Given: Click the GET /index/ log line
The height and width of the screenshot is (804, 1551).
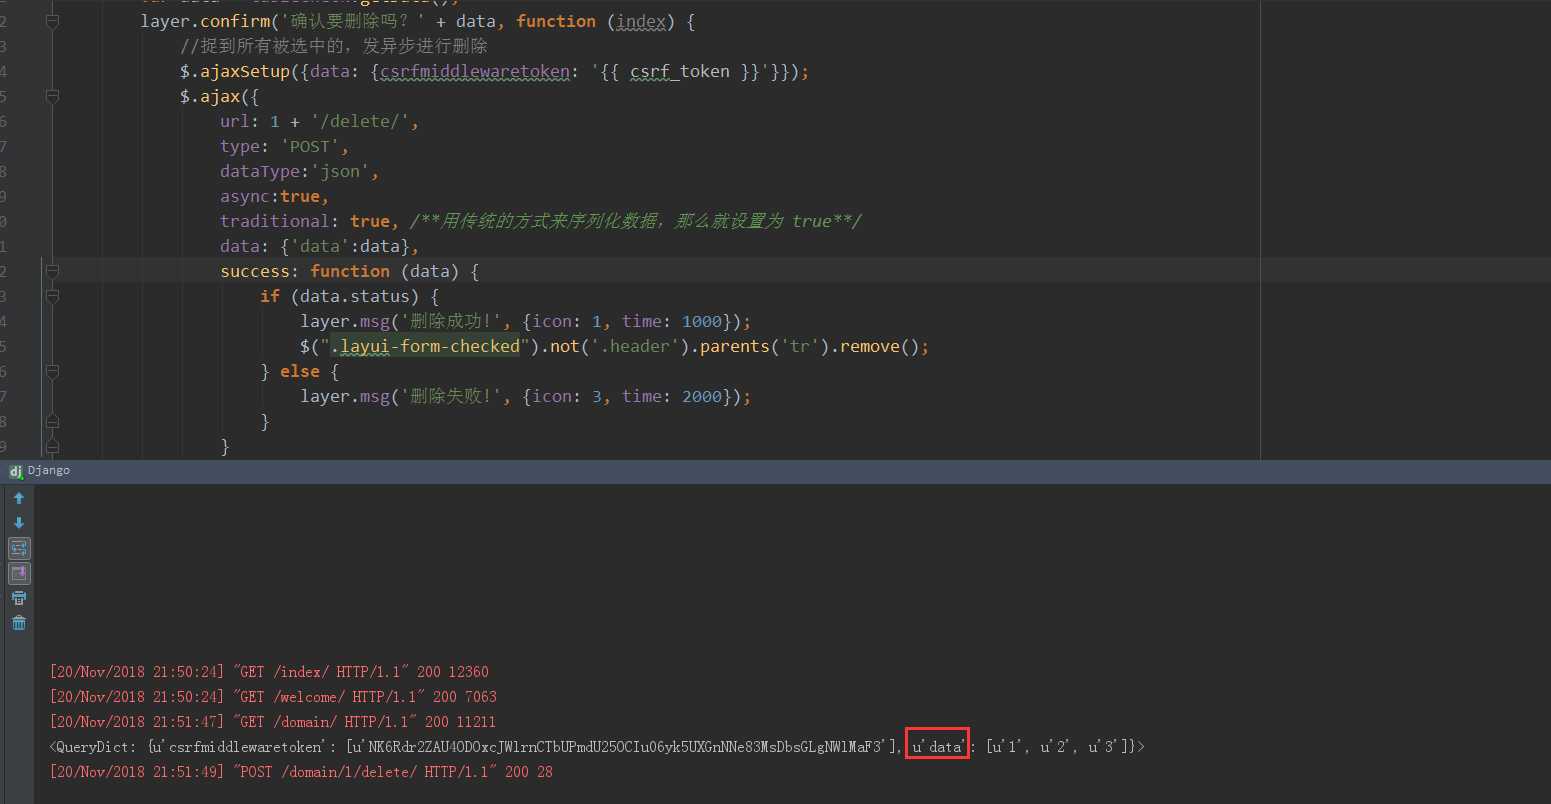Looking at the screenshot, I should [x=269, y=672].
